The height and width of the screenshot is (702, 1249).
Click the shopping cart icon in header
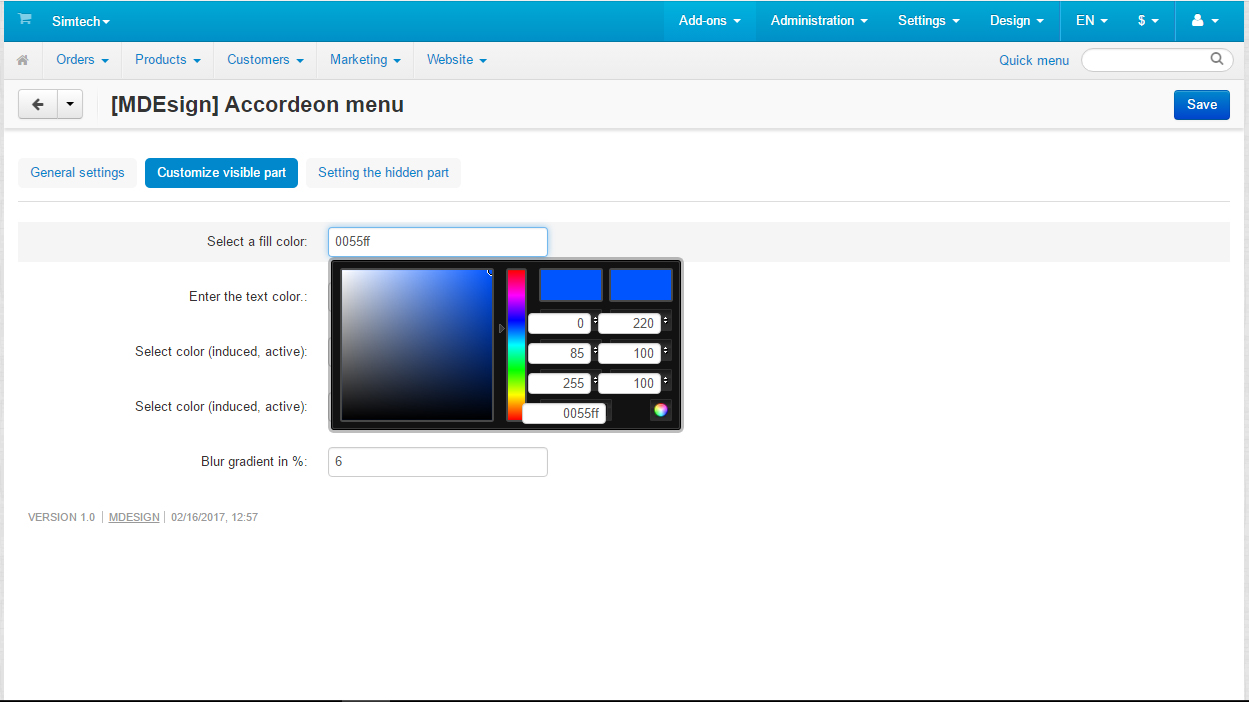25,20
